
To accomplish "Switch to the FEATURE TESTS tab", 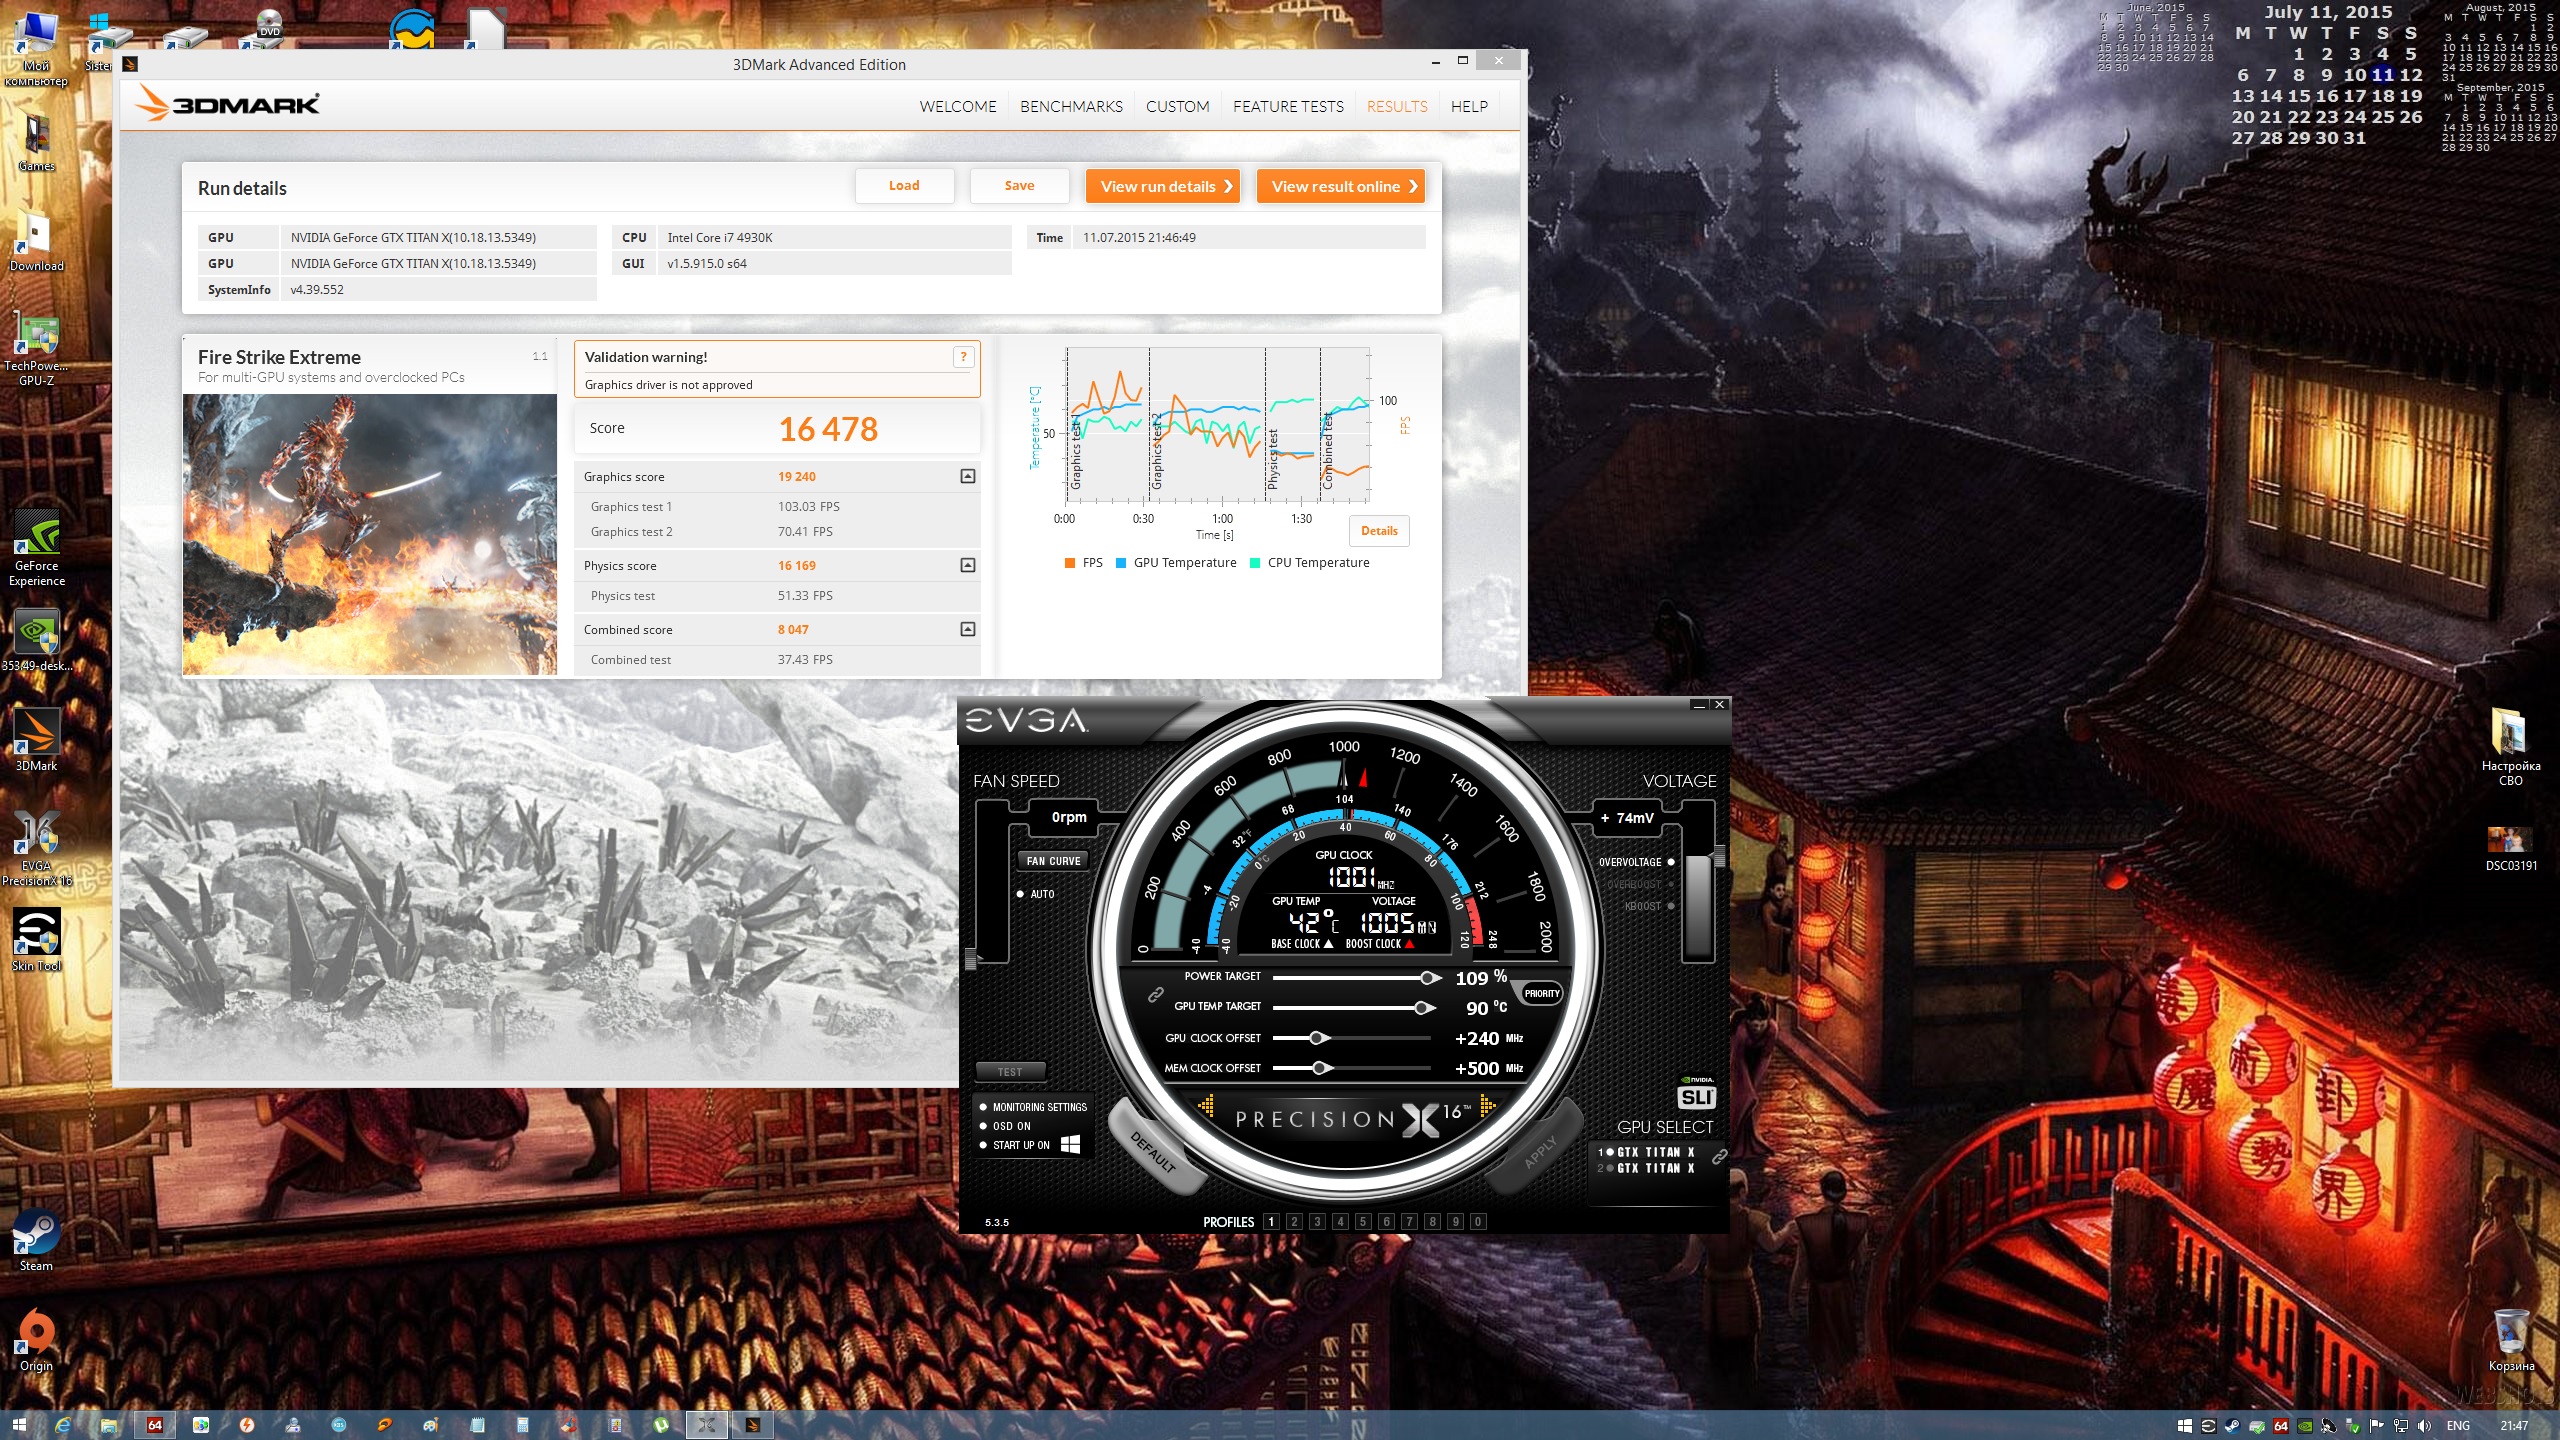I will (x=1288, y=107).
